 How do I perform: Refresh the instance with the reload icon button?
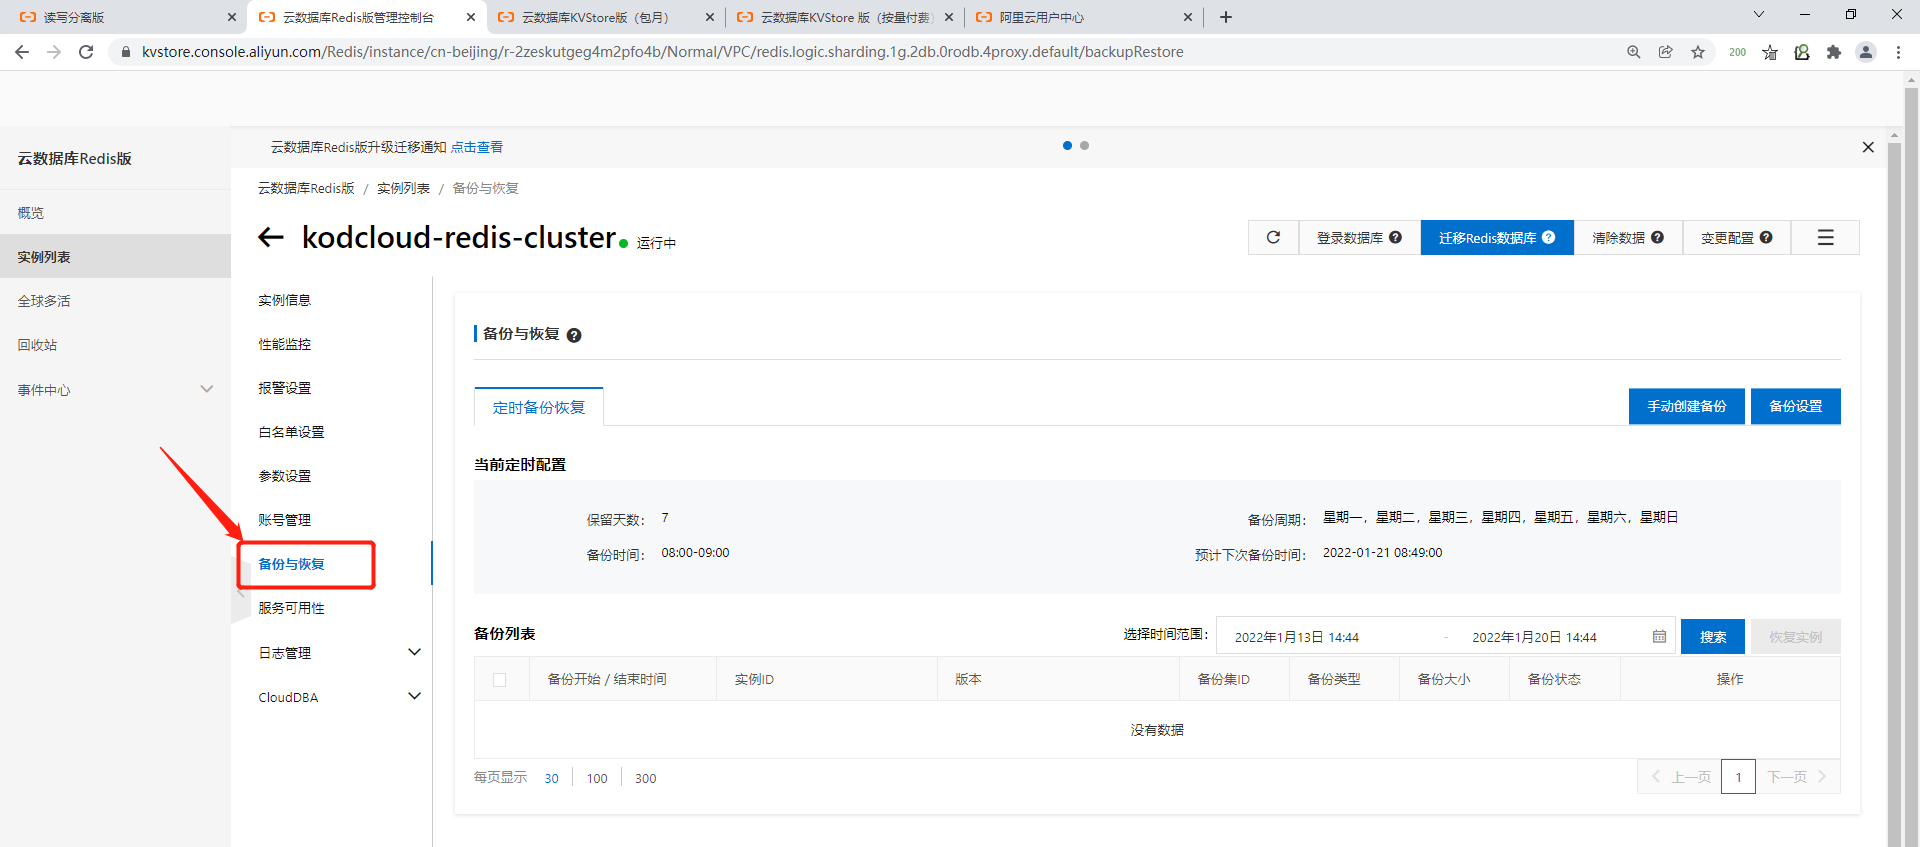point(1273,238)
